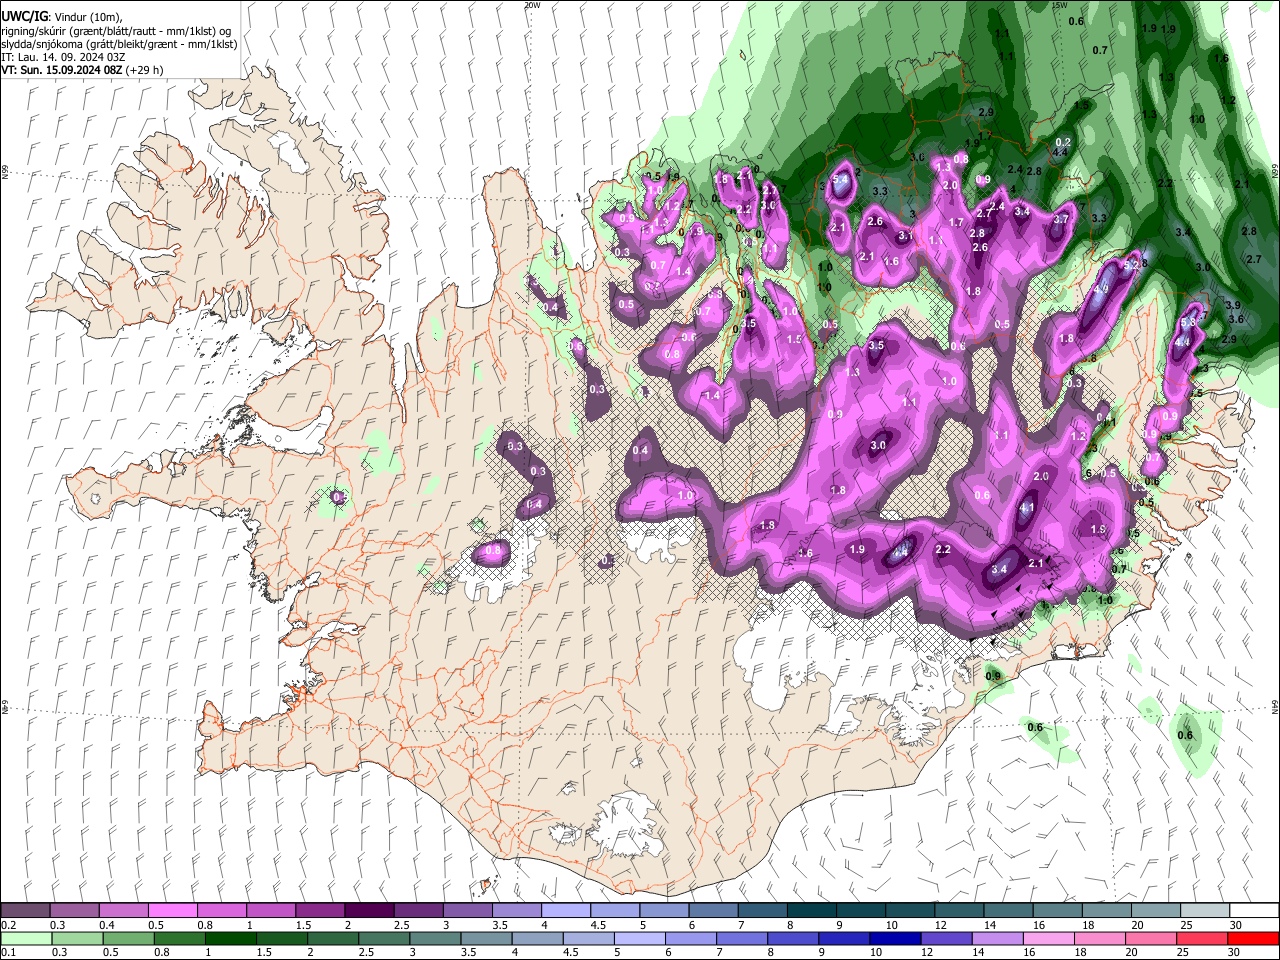
Task: Pick the 18 swatch in upper snow legend
Action: pos(1107,911)
